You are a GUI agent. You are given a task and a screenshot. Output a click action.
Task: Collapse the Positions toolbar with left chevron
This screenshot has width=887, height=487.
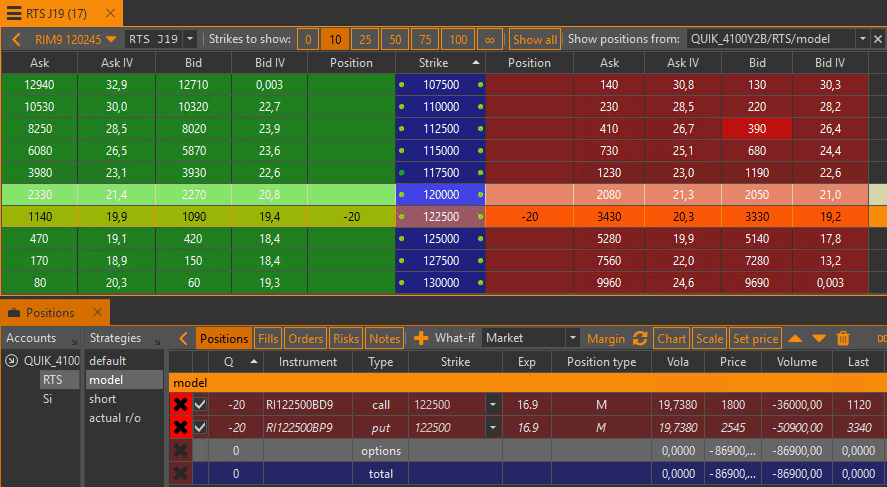coord(183,339)
